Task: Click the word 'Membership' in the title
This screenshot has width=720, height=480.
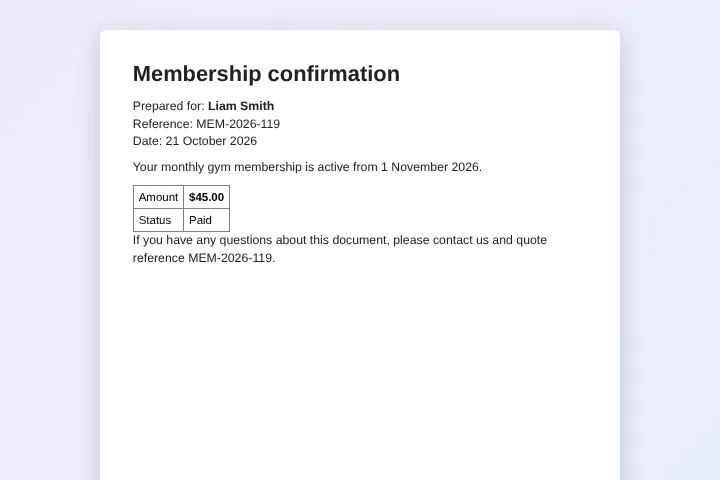Action: pos(197,74)
